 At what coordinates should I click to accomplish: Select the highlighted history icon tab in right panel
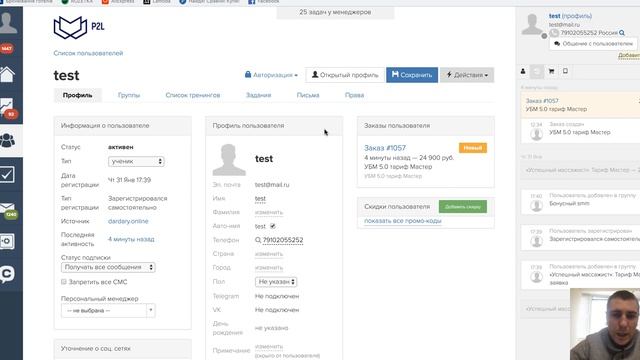537,72
